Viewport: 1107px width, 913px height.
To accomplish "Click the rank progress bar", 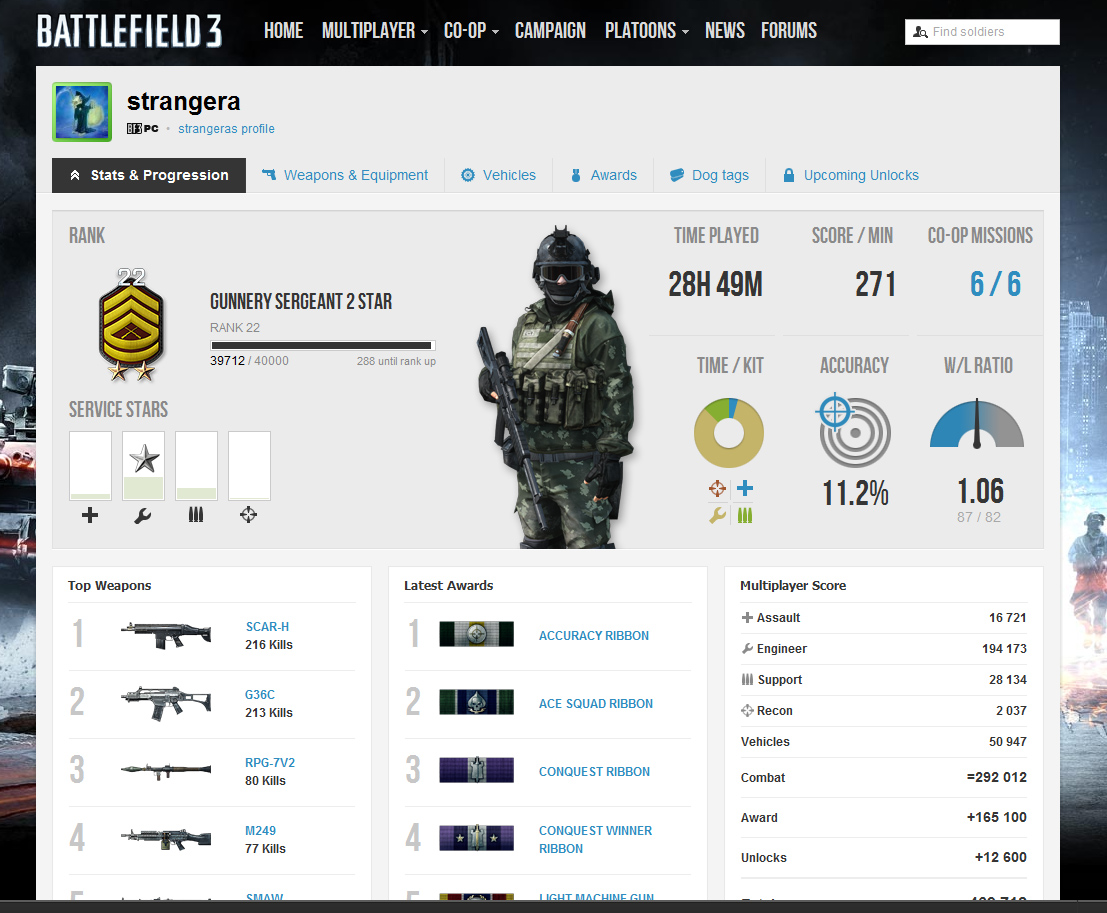I will [x=322, y=345].
